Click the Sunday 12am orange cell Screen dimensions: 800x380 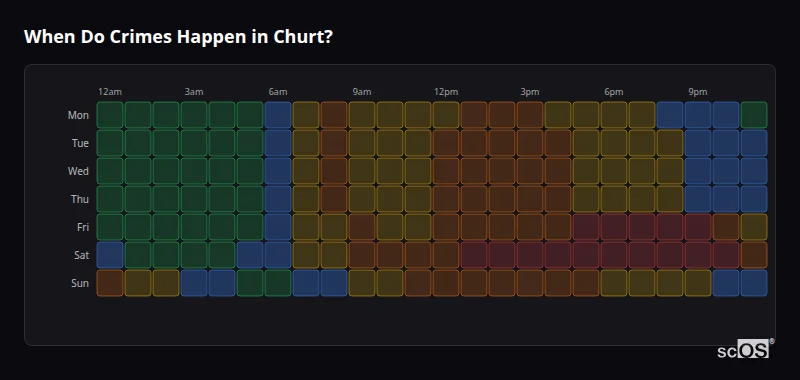[110, 283]
